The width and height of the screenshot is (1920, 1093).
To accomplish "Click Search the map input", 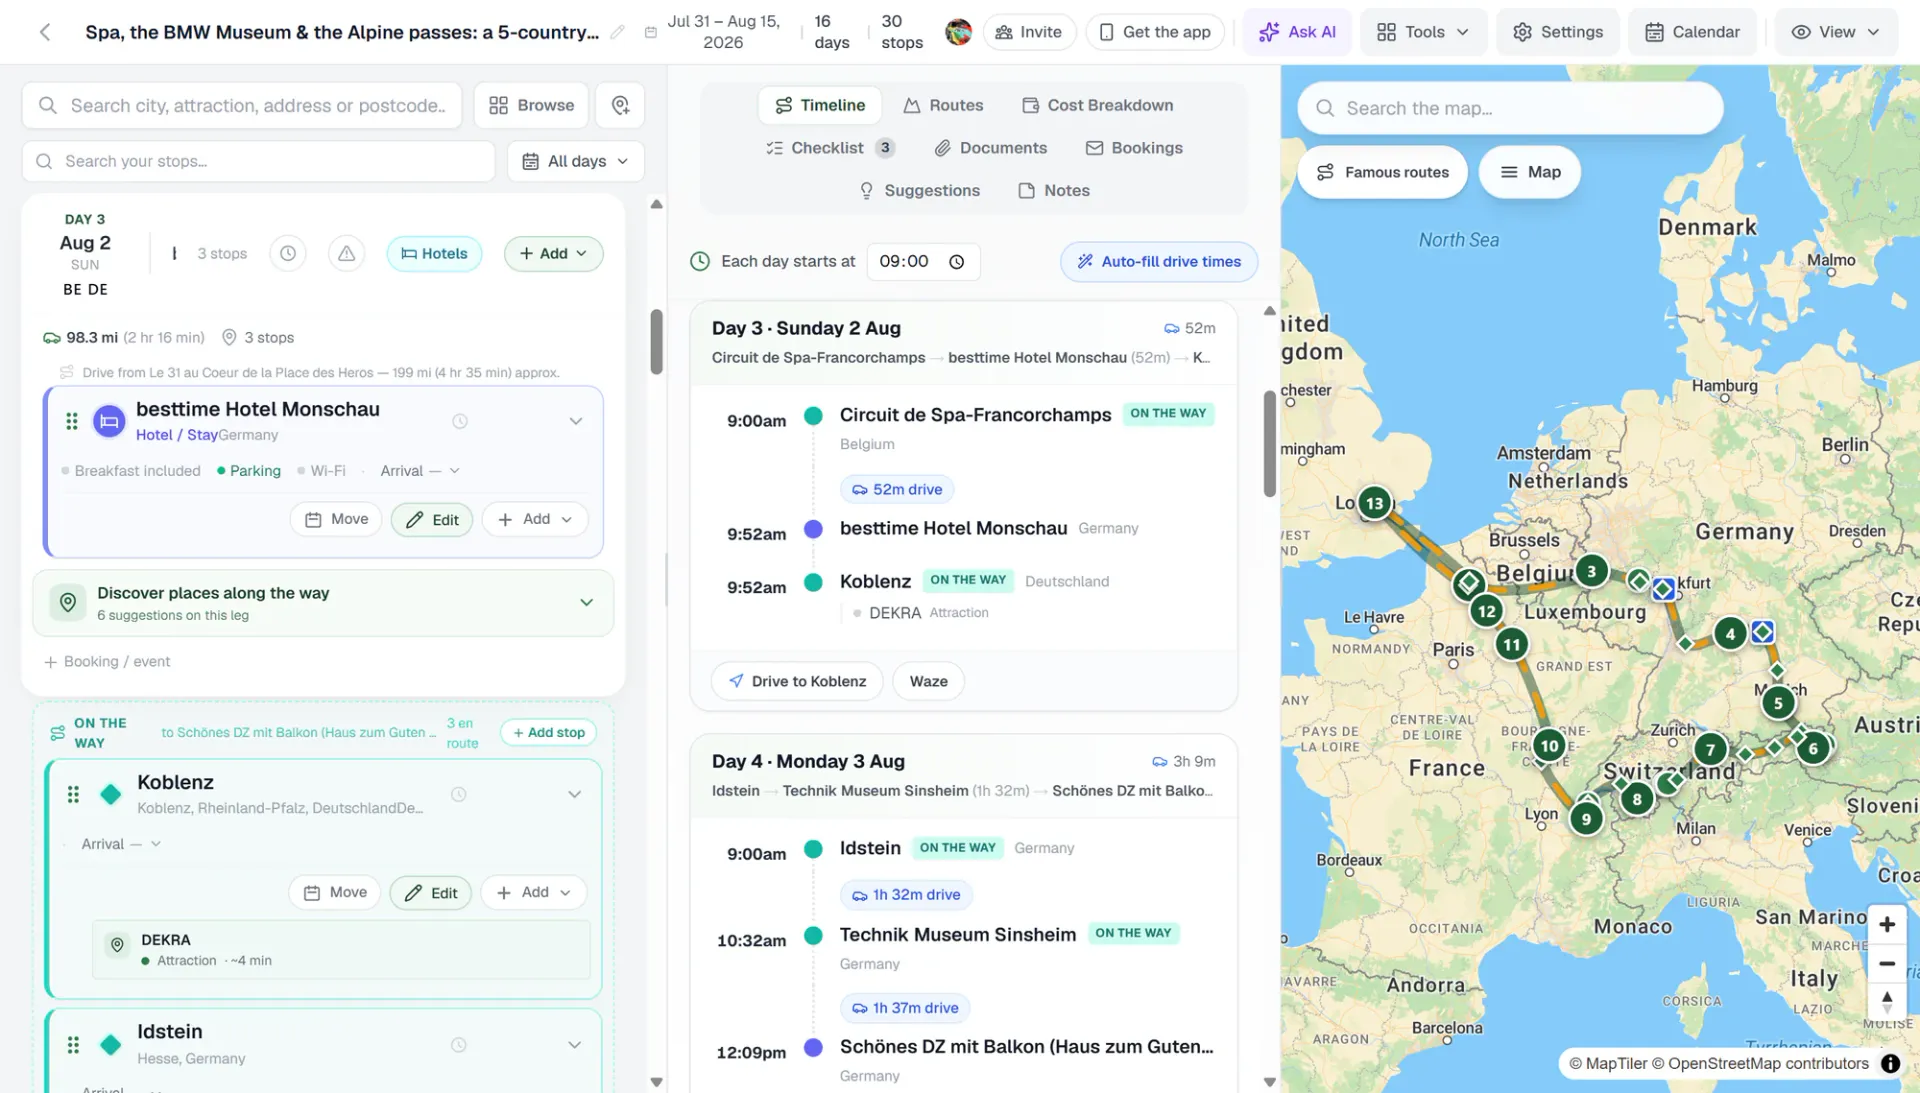I will point(1510,108).
